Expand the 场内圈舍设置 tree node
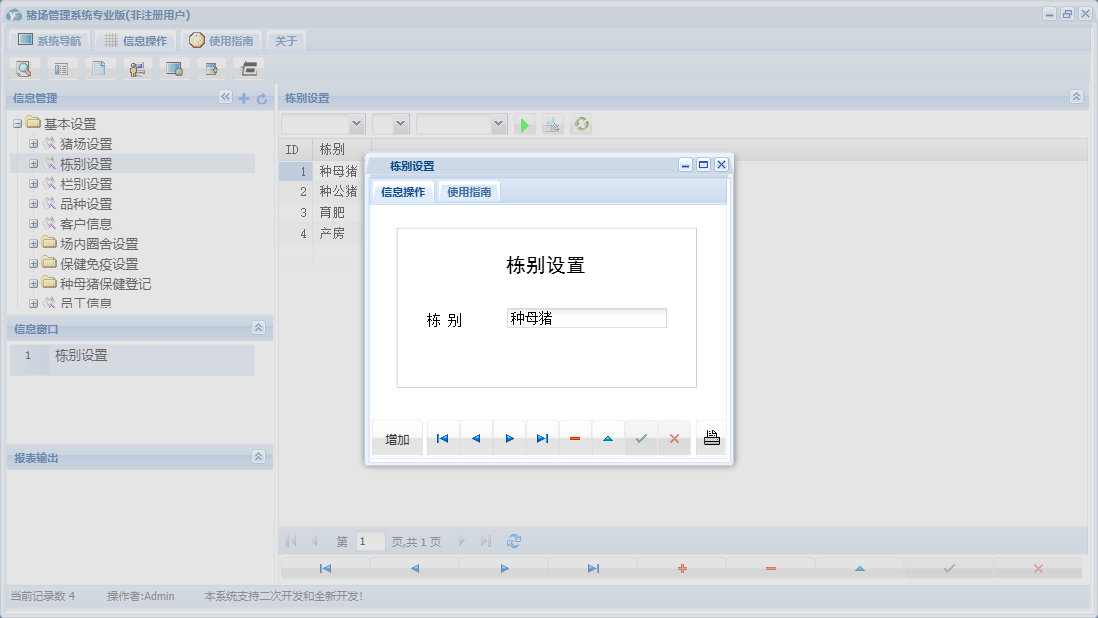Screen dimensions: 1098x618 34,244
